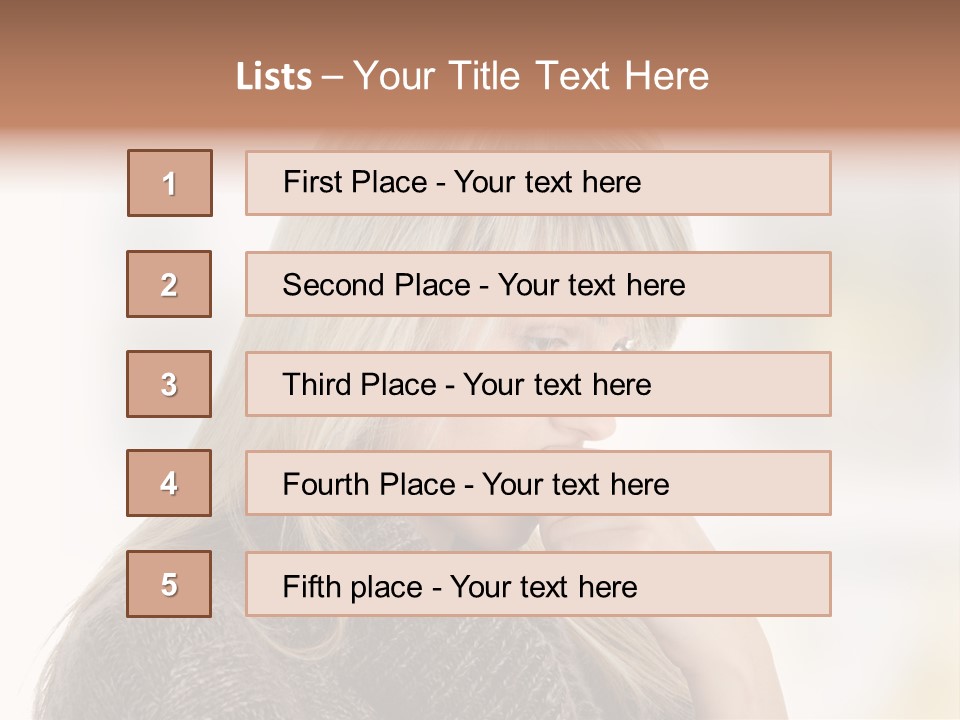Click the number 2 box
The image size is (960, 720).
pos(169,284)
